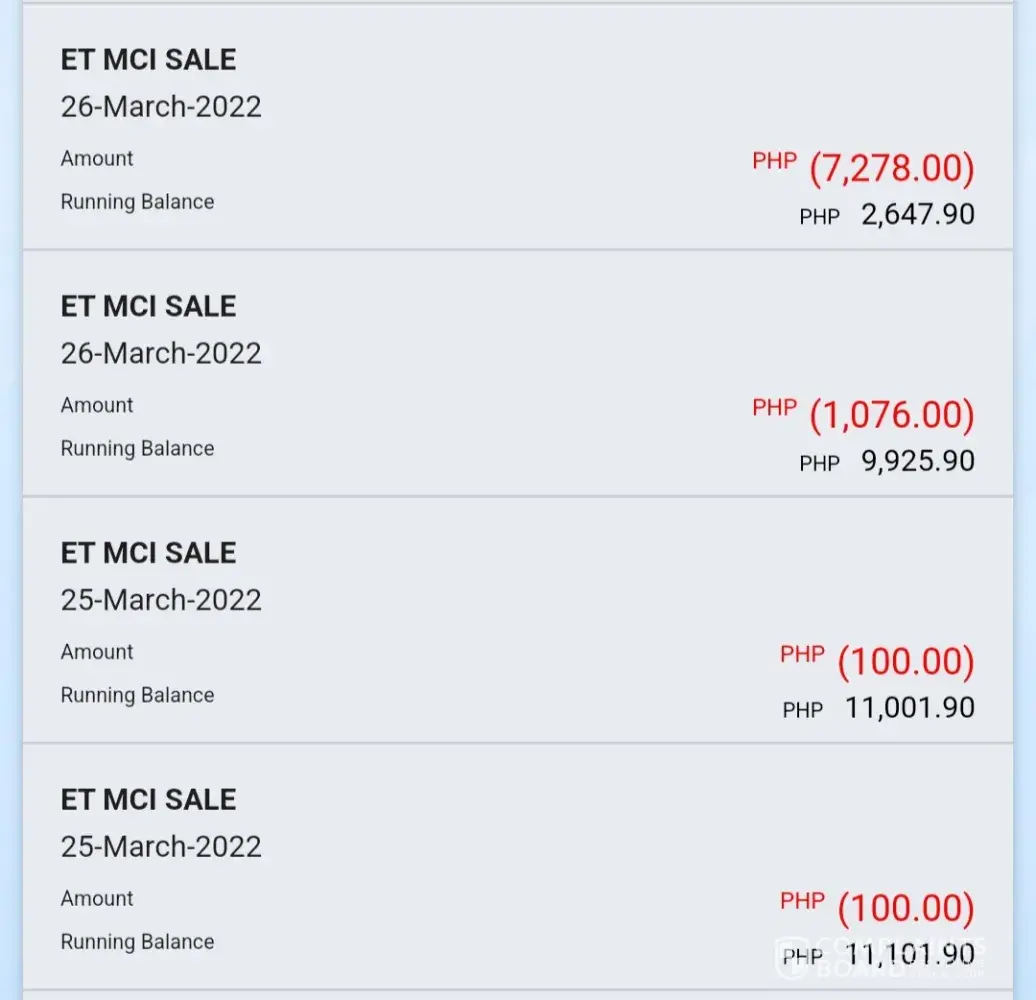This screenshot has width=1036, height=1000.
Task: Click the PHP label beside 9,925.90
Action: (819, 464)
